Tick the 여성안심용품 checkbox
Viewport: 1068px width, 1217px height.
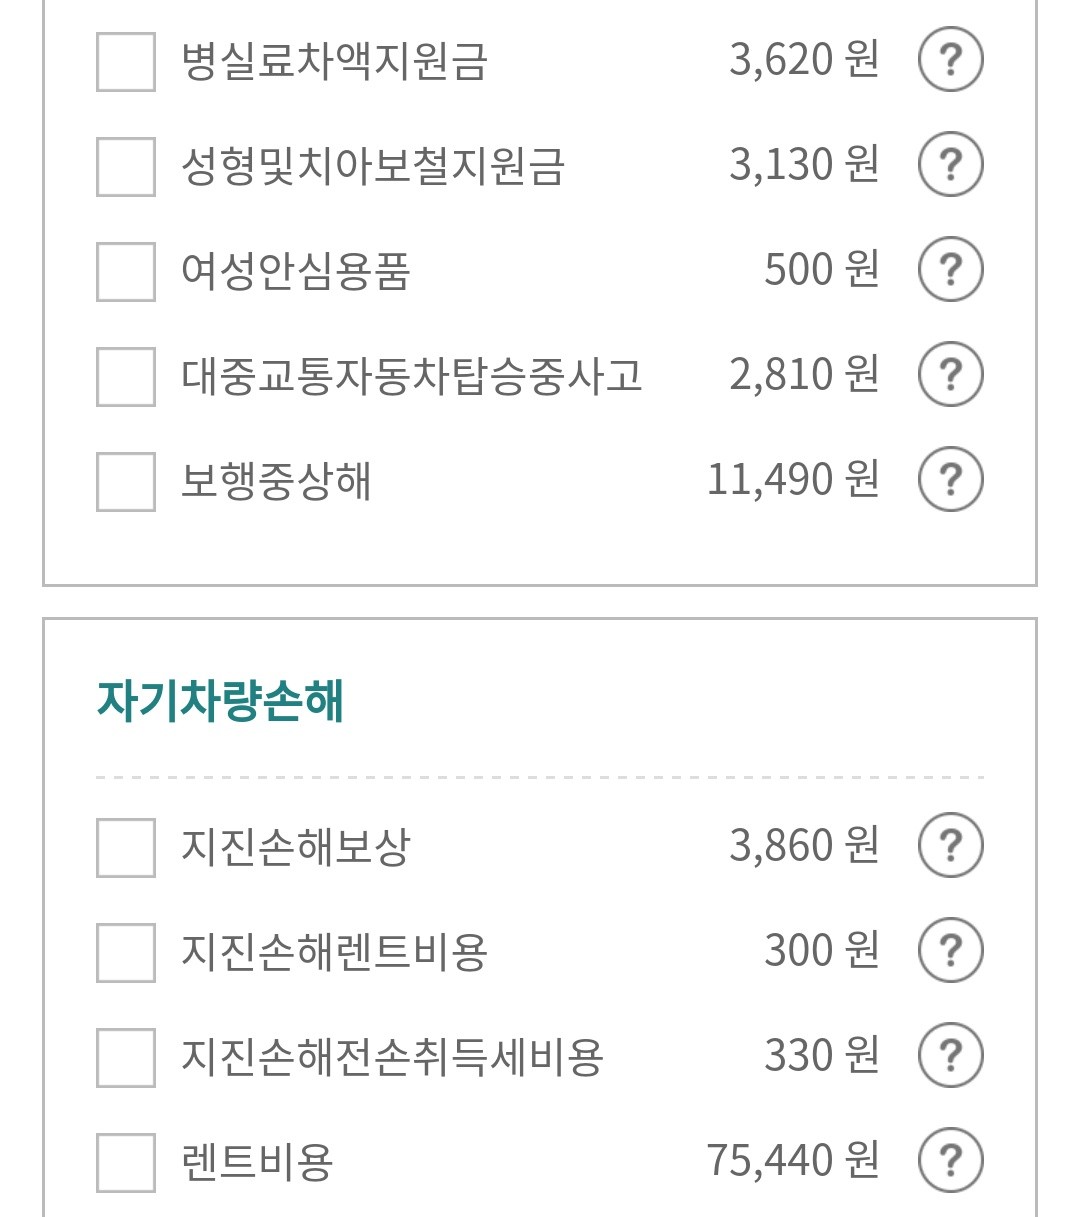126,271
